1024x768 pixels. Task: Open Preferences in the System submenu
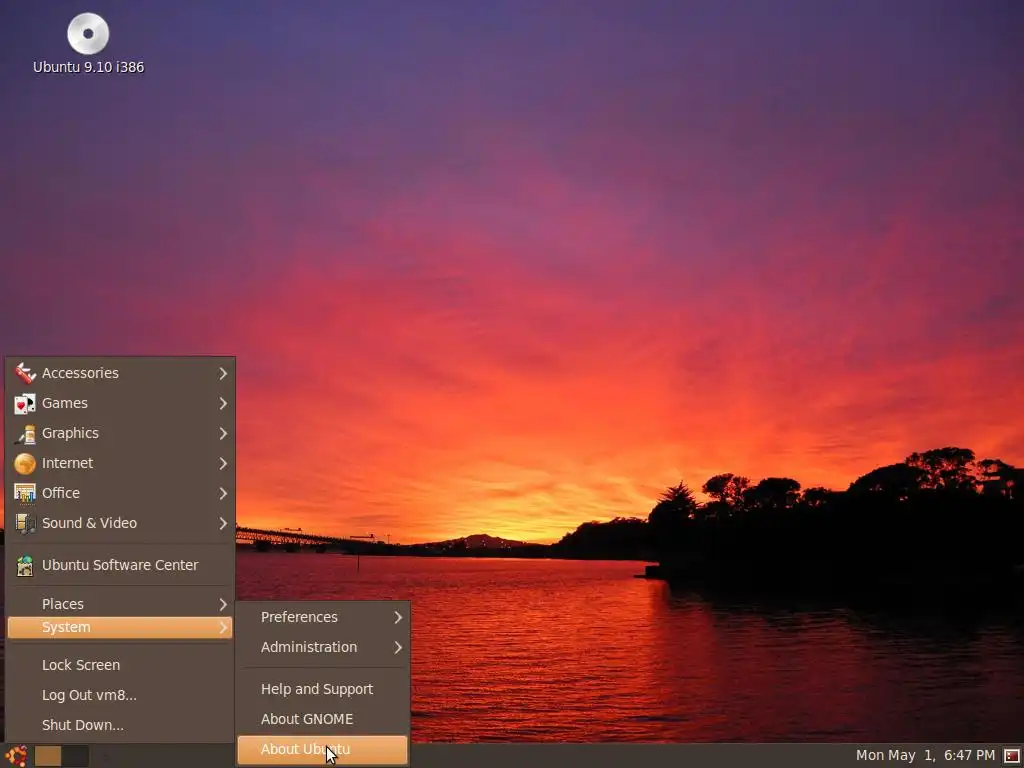point(323,617)
